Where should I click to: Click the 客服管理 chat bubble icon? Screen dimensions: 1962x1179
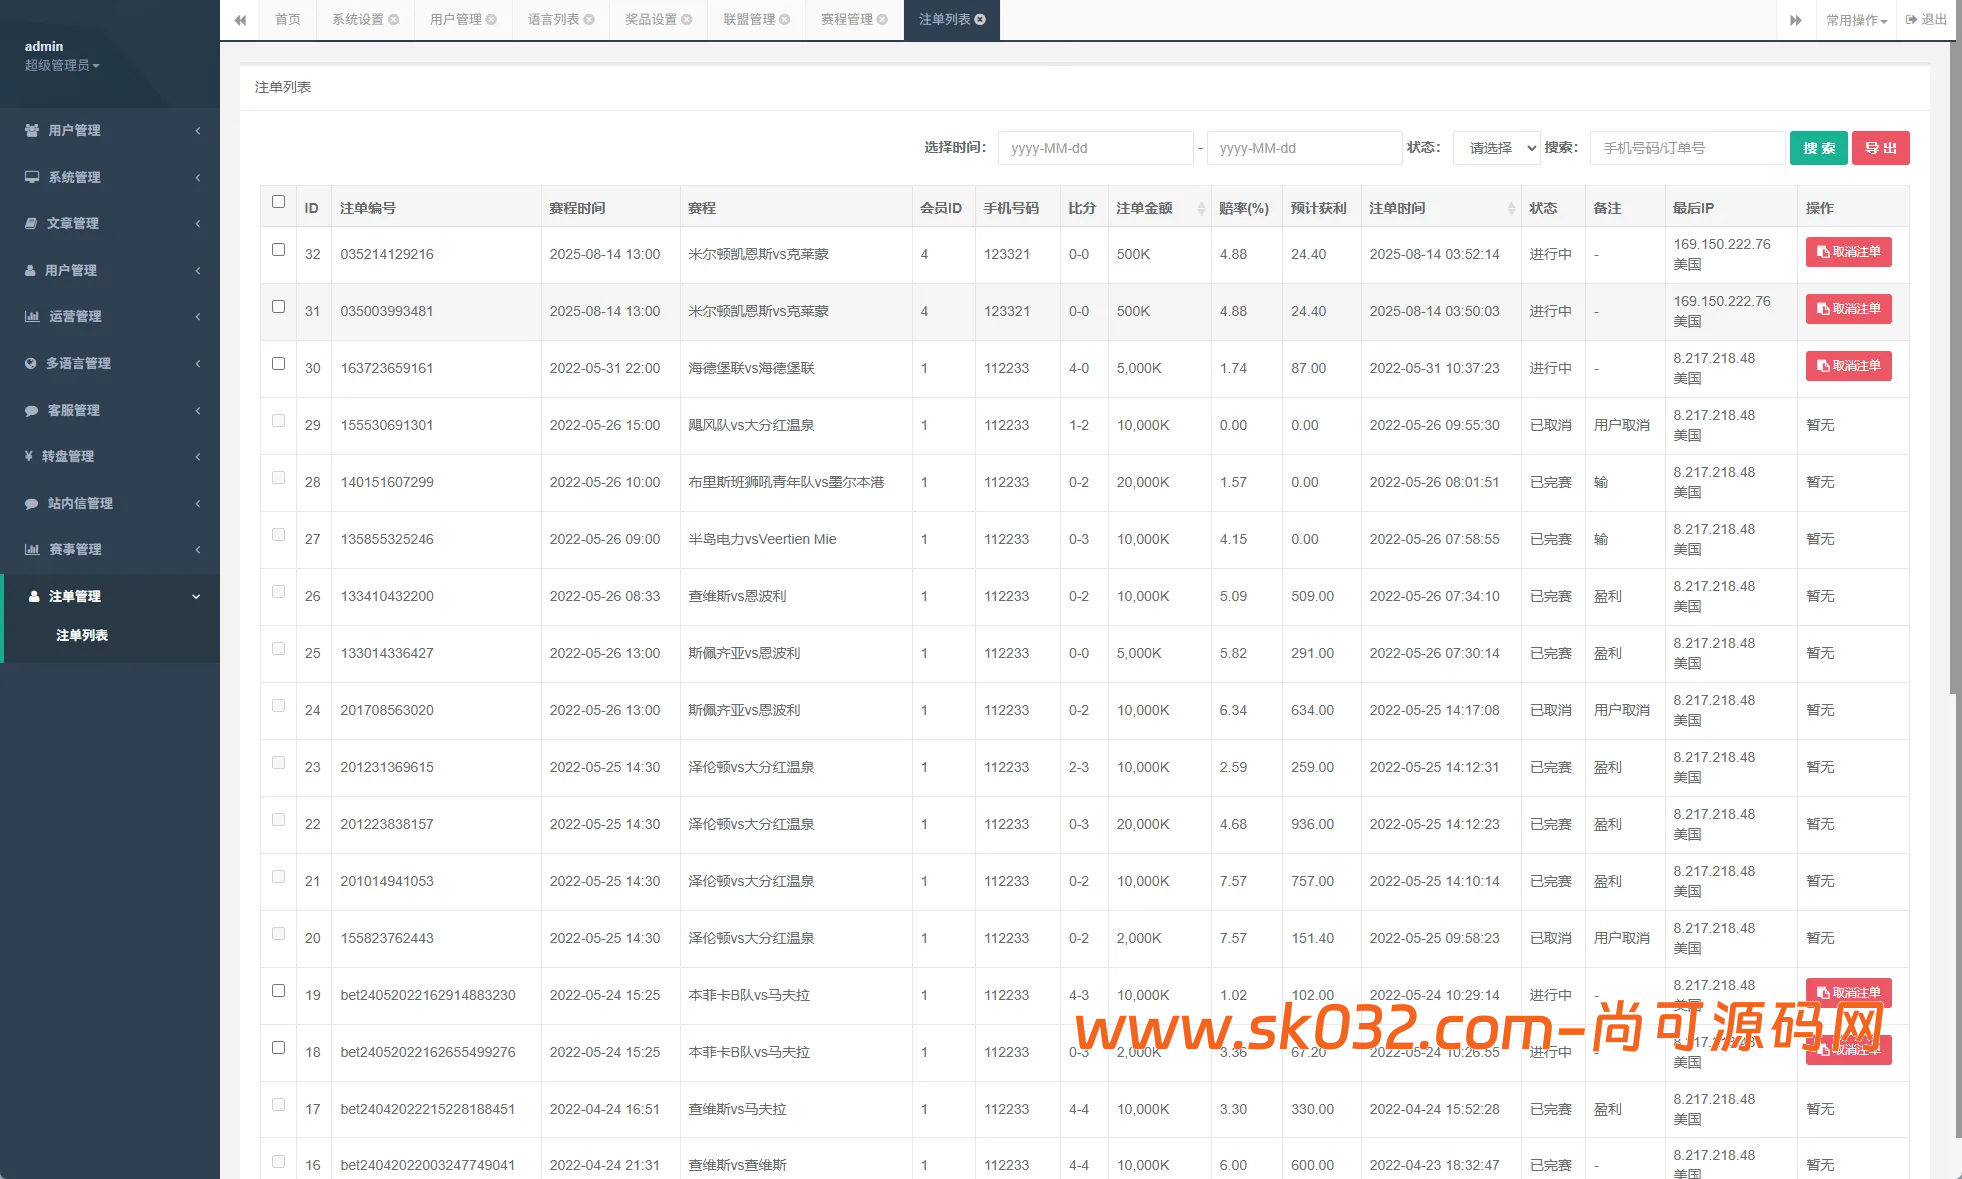(x=32, y=410)
